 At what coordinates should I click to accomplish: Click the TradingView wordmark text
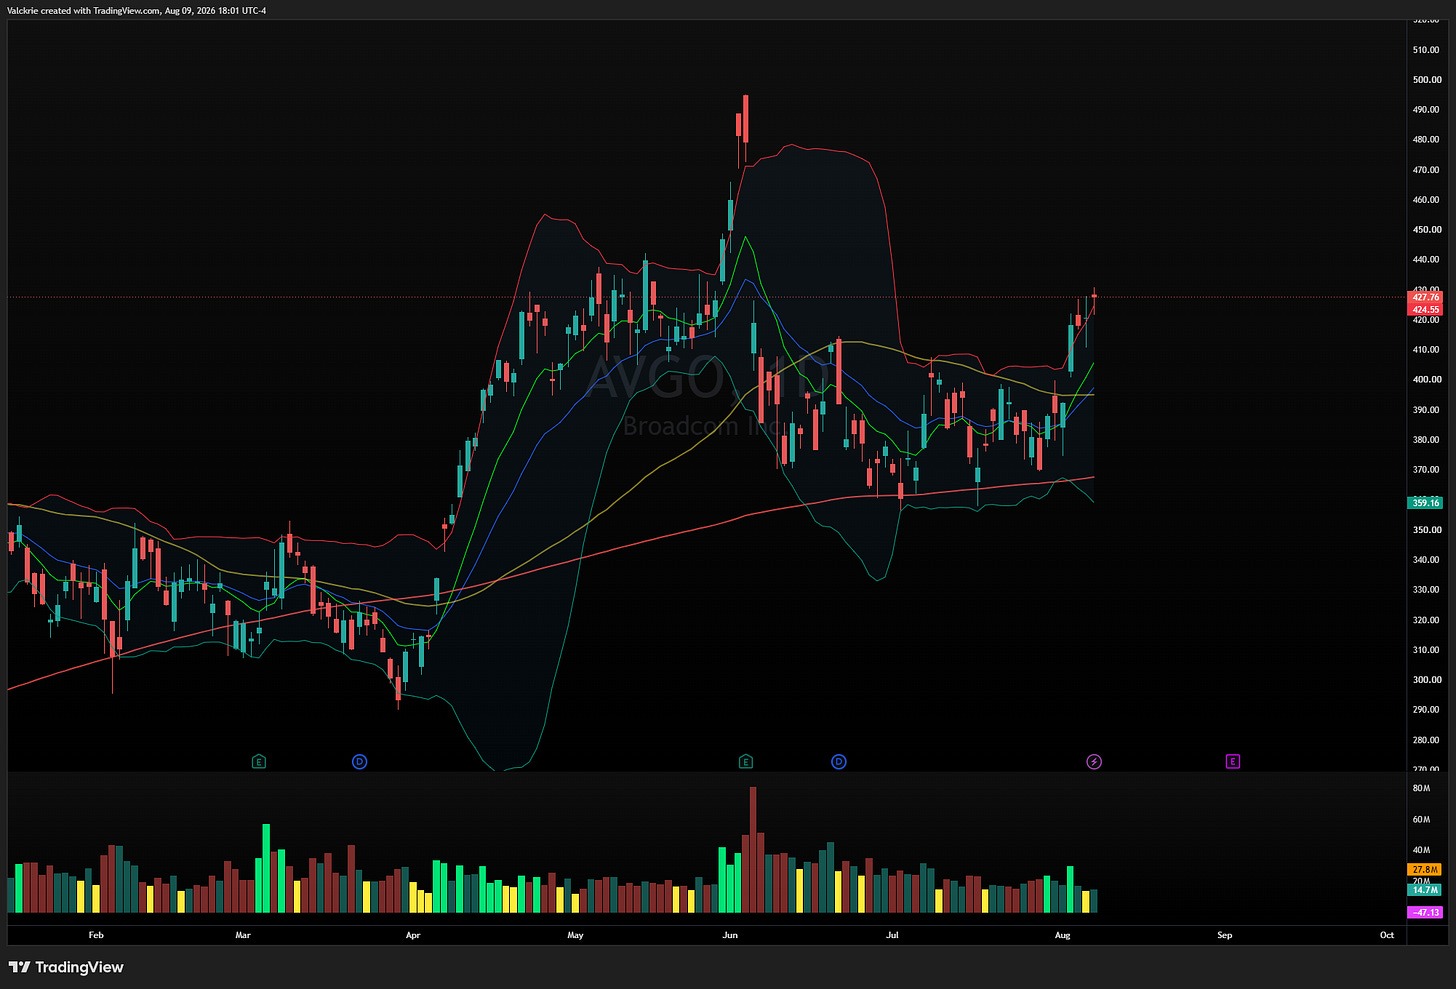[79, 967]
